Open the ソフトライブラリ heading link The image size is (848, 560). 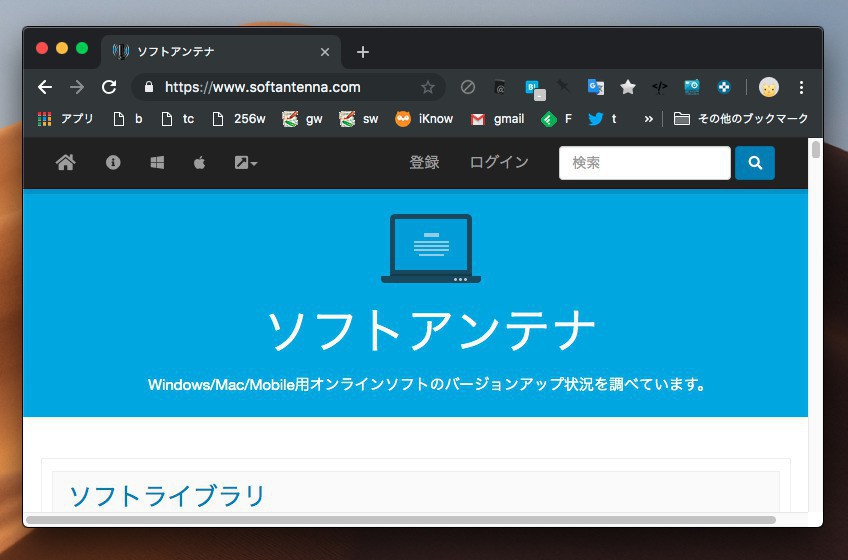click(x=167, y=496)
